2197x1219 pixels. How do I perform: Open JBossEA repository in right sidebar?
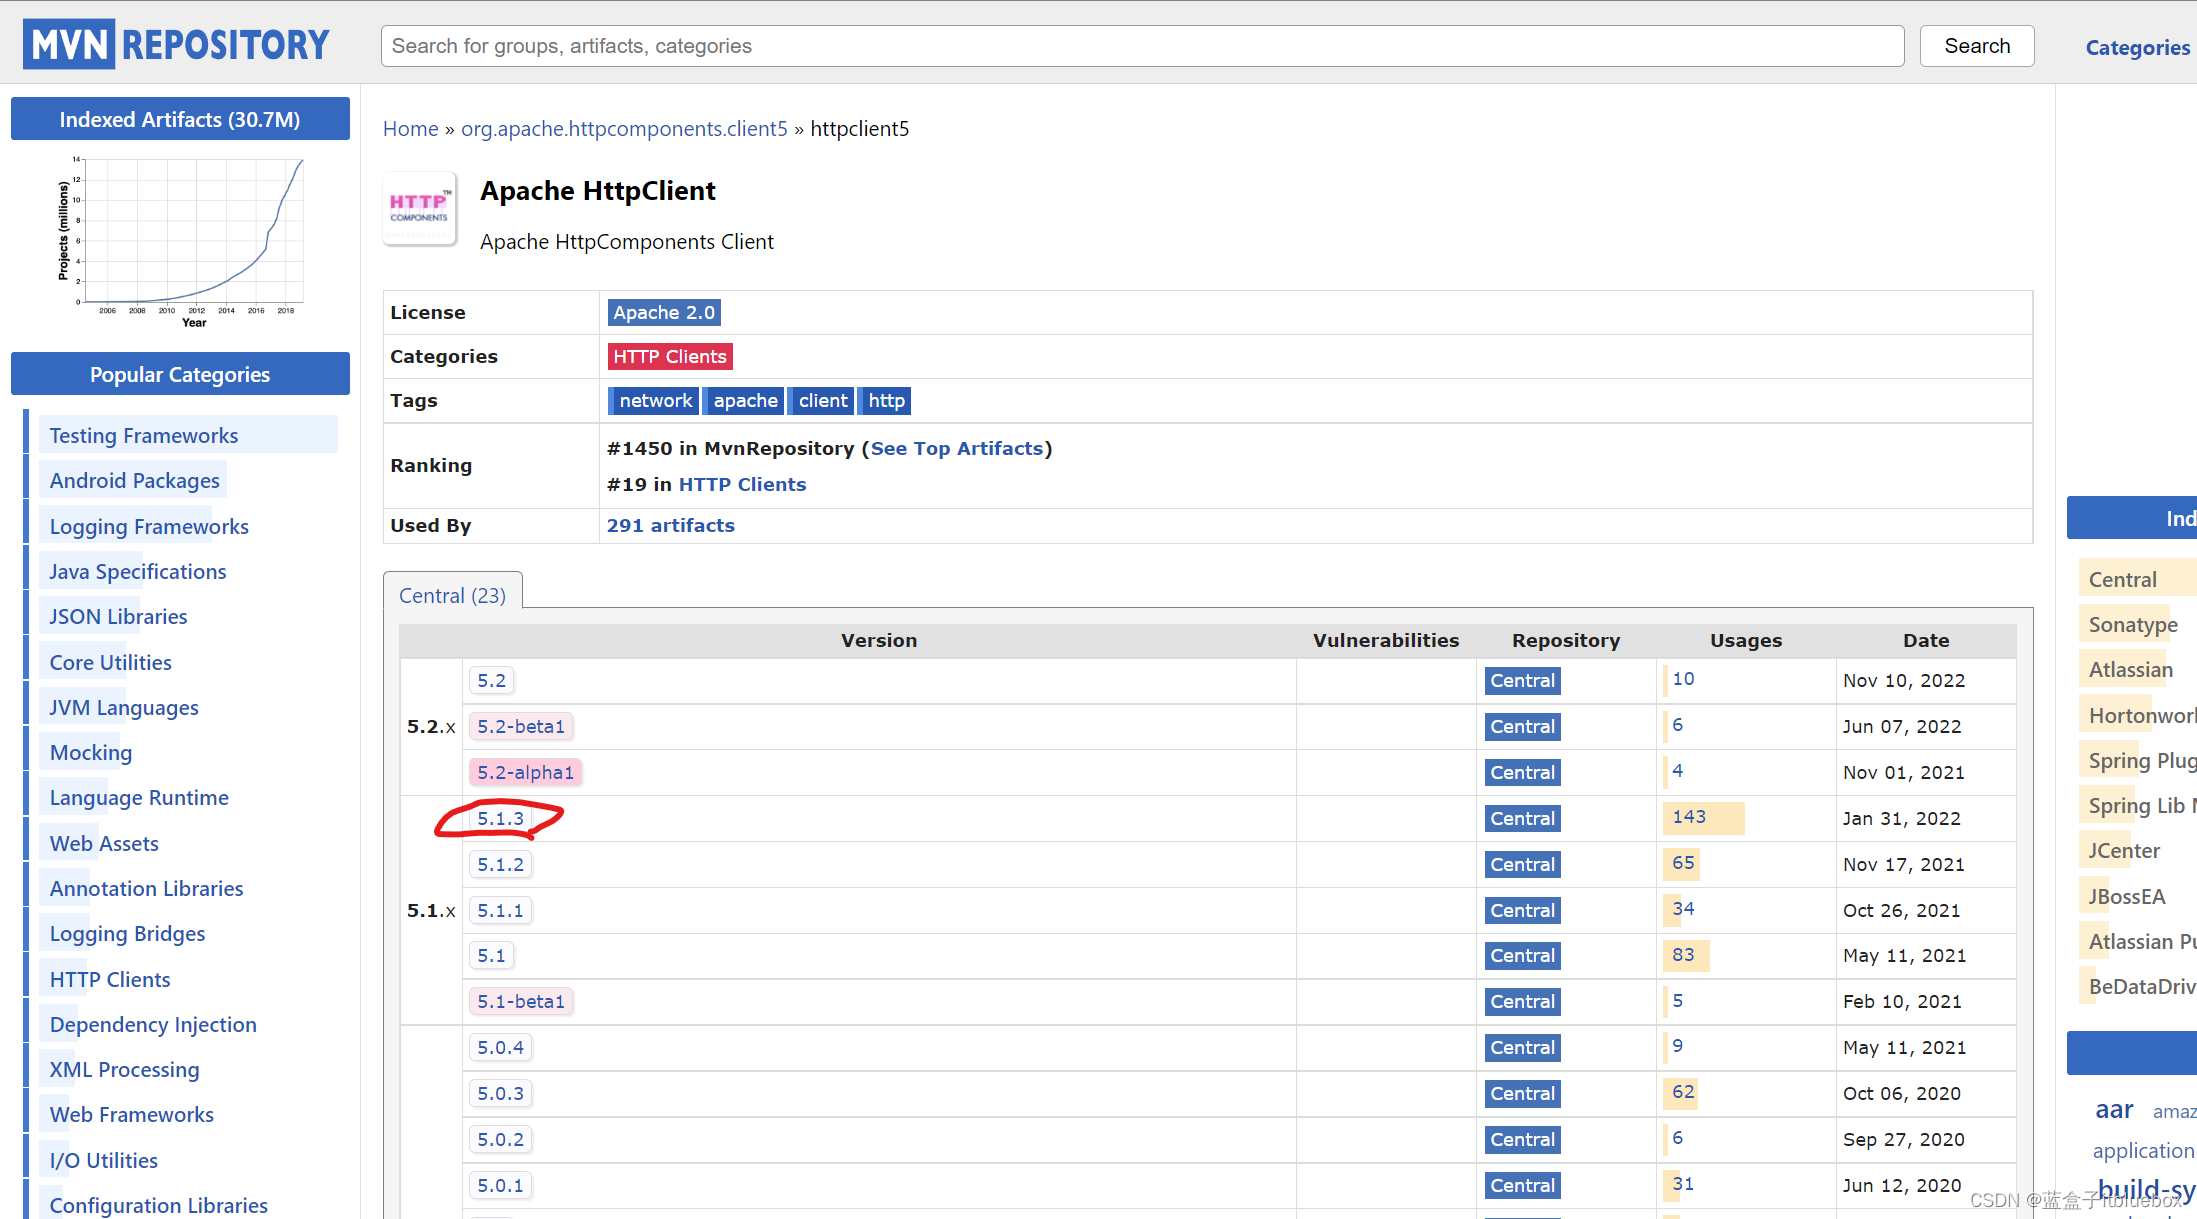(x=2127, y=897)
